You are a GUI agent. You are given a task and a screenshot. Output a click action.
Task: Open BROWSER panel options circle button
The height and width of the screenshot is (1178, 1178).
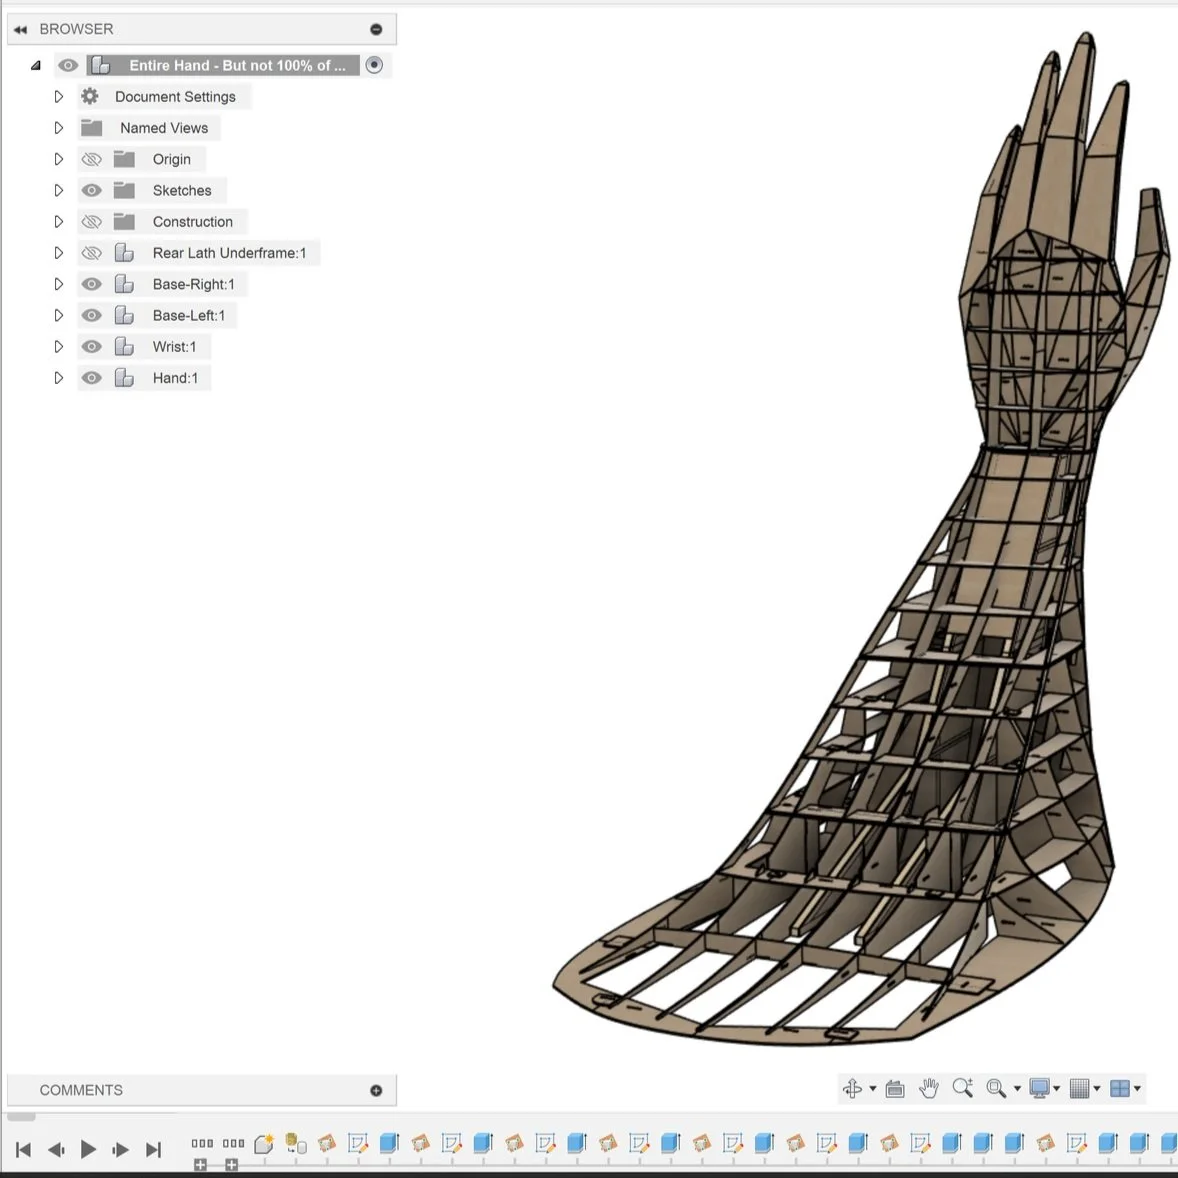click(376, 29)
